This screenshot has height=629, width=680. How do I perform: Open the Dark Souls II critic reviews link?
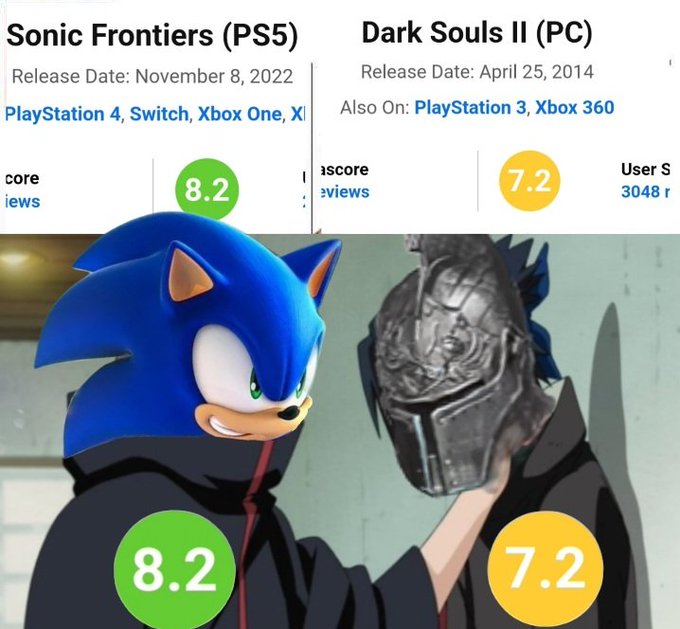[345, 192]
